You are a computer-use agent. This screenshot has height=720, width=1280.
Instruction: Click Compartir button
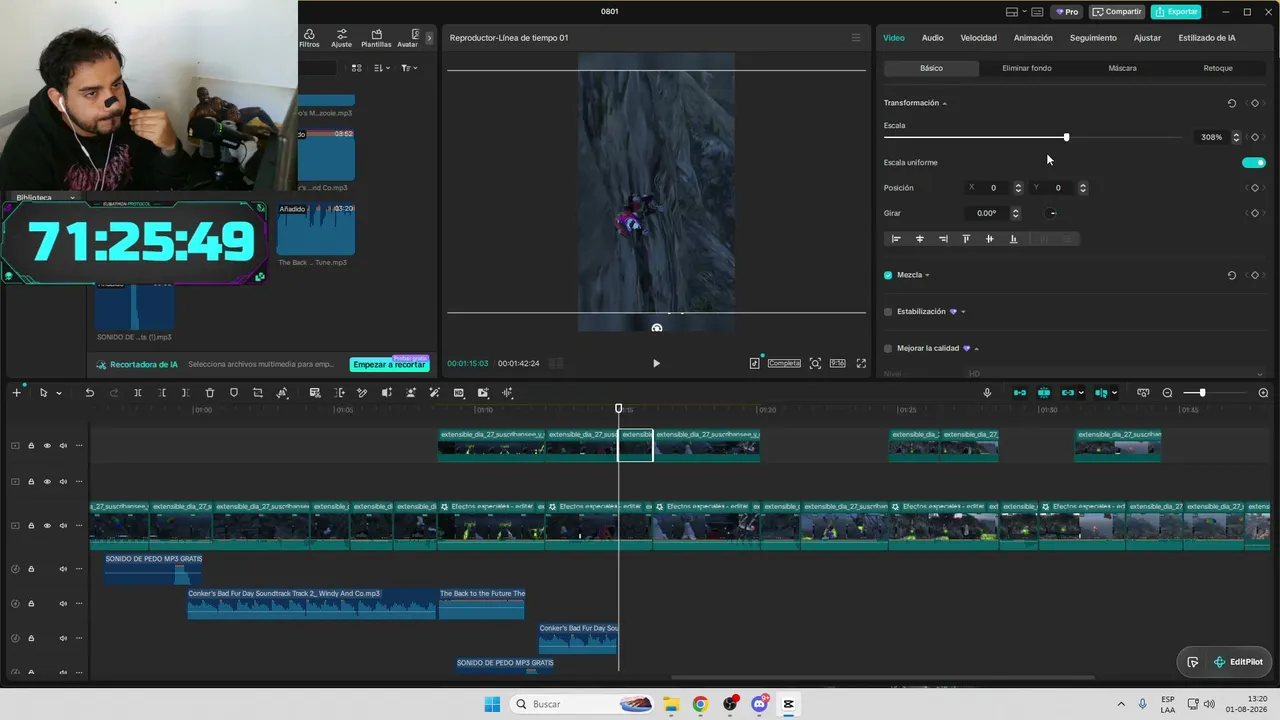pyautogui.click(x=1117, y=12)
